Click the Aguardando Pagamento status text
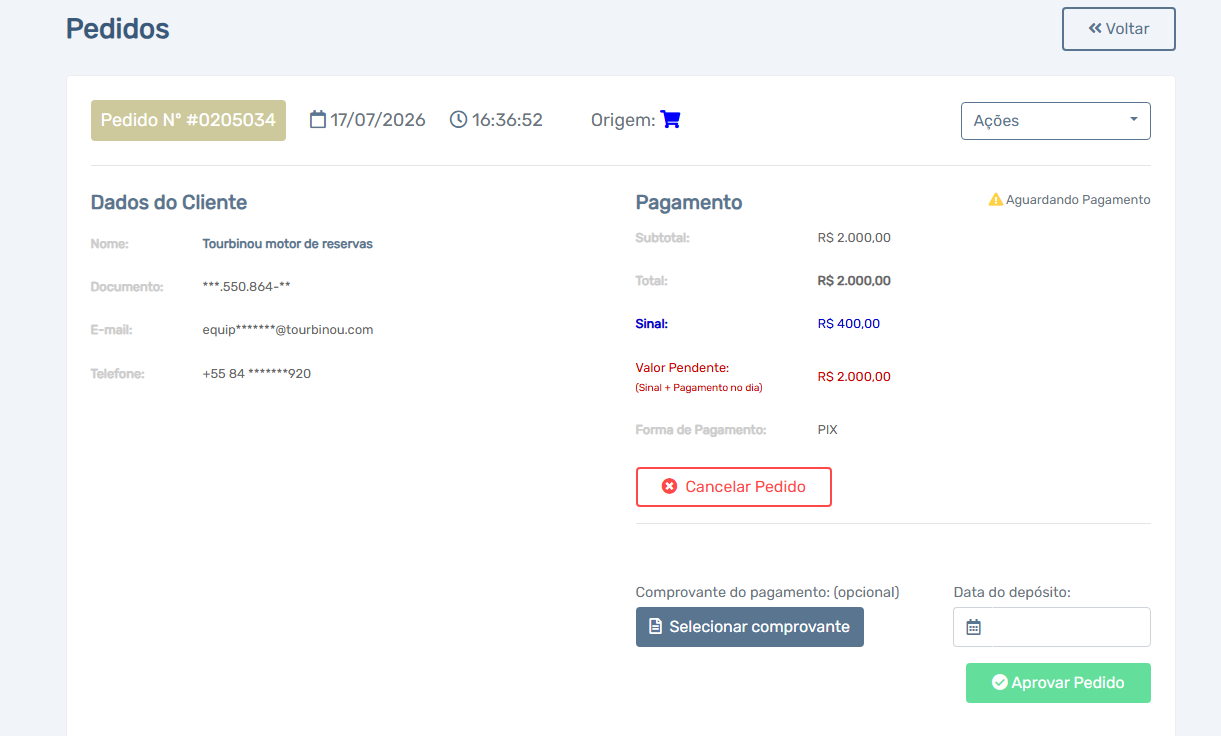Image resolution: width=1221 pixels, height=736 pixels. point(1078,200)
